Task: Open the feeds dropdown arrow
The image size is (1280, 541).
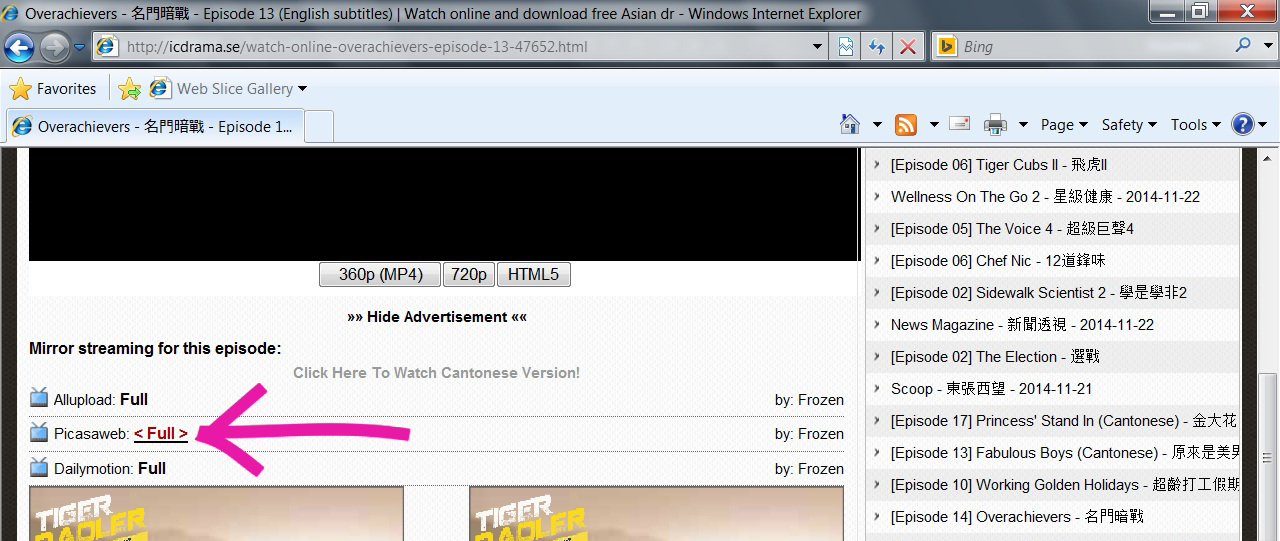Action: pos(934,125)
